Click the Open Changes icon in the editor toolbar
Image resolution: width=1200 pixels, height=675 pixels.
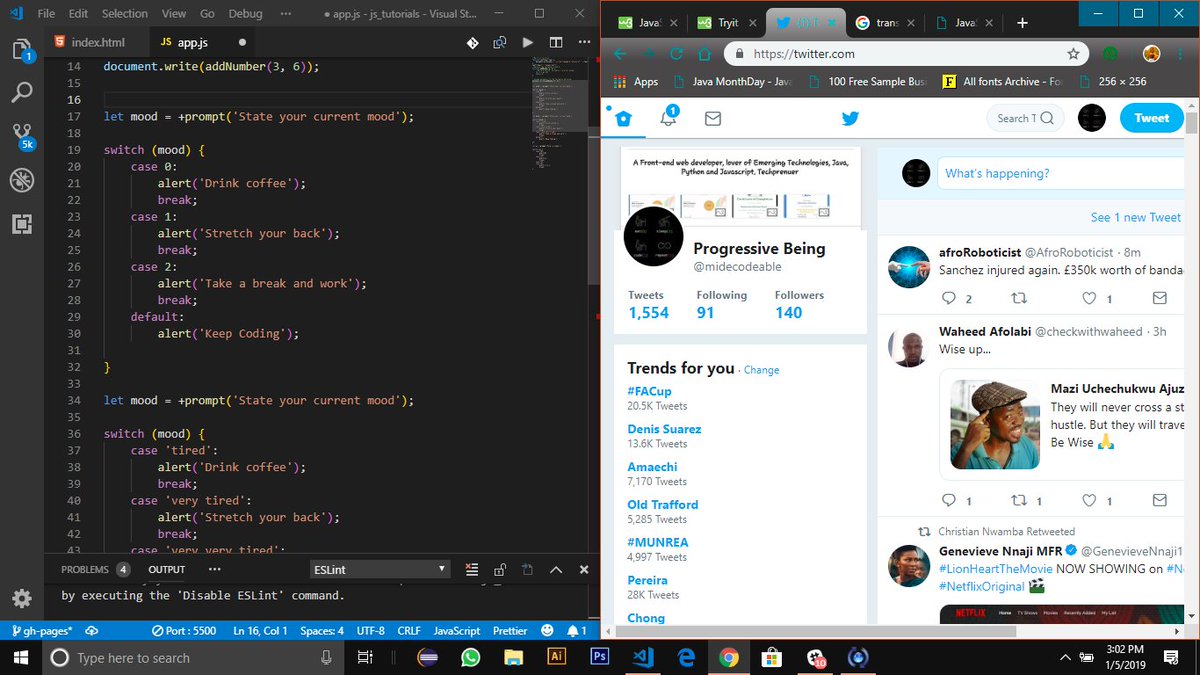501,43
